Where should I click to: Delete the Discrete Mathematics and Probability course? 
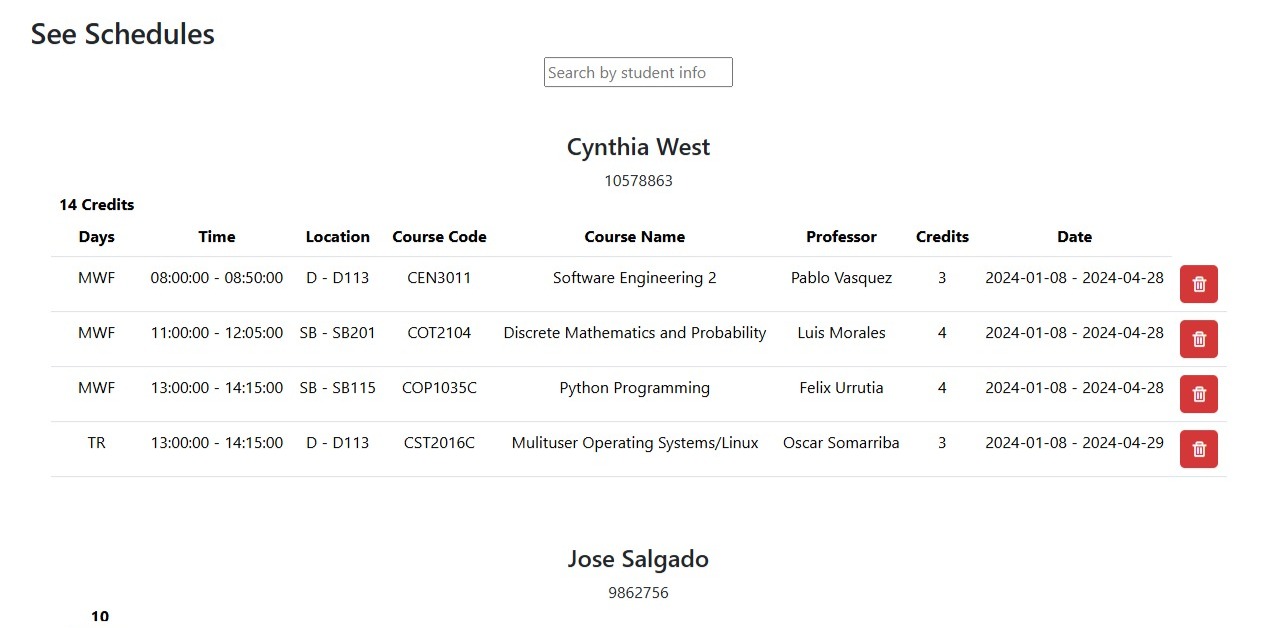(x=1198, y=339)
